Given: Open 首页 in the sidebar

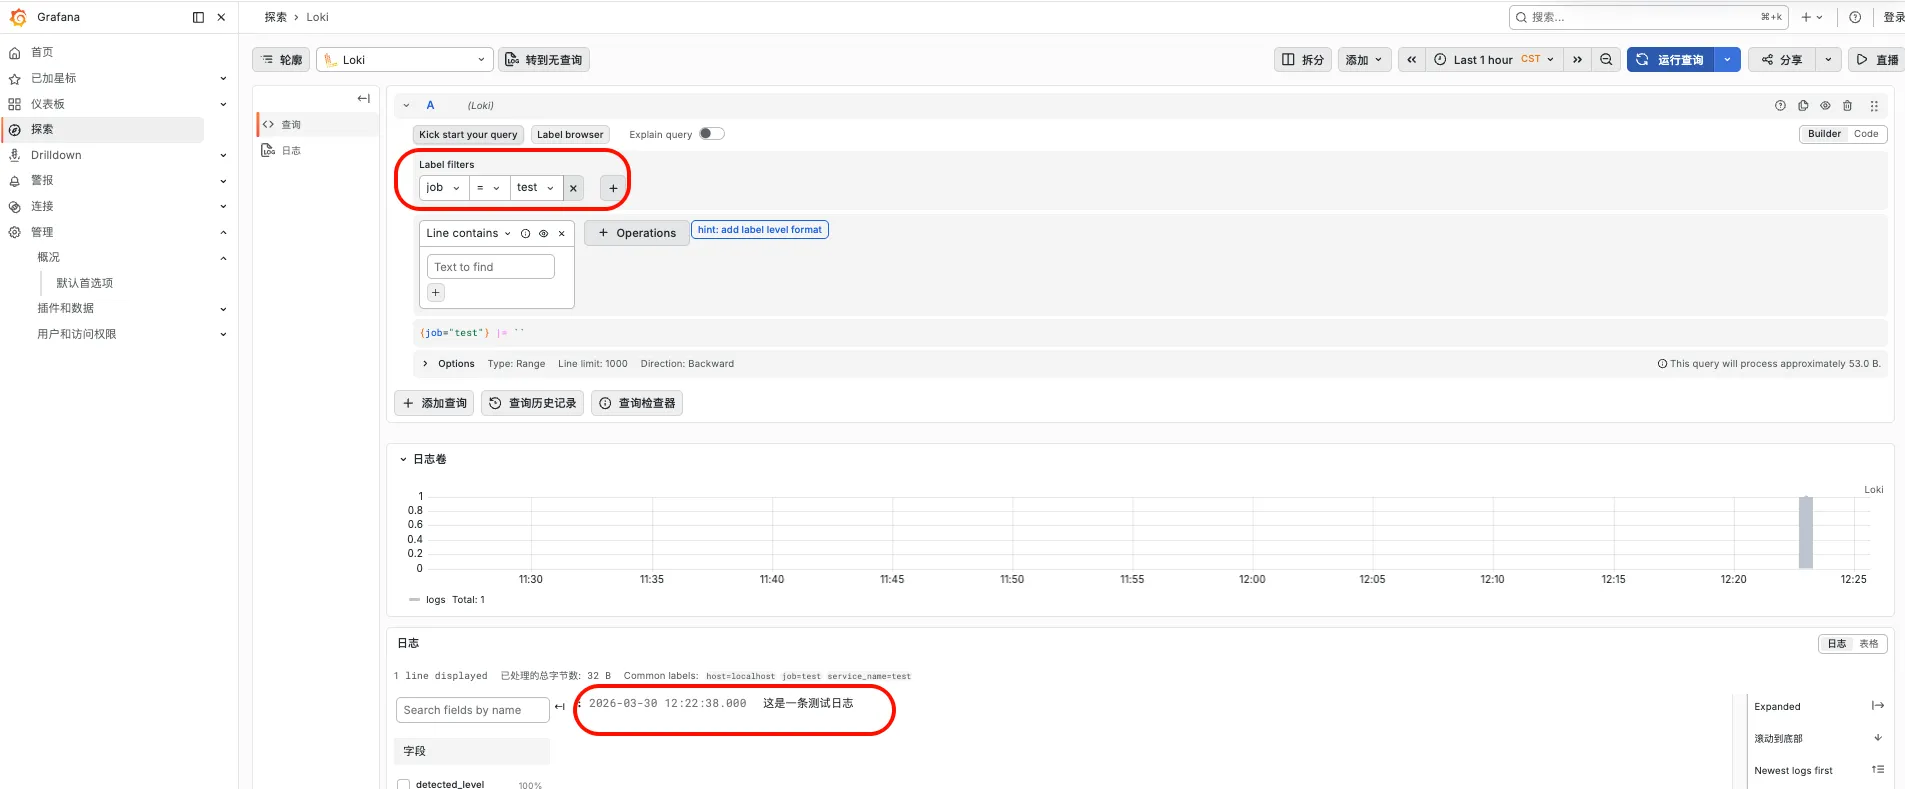Looking at the screenshot, I should [42, 52].
